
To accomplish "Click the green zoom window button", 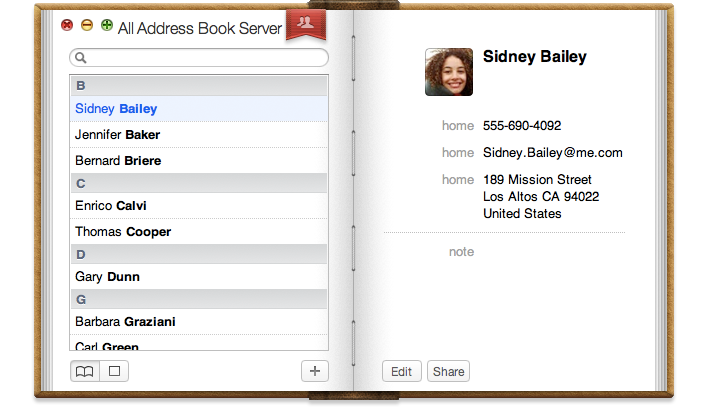I will pos(107,25).
